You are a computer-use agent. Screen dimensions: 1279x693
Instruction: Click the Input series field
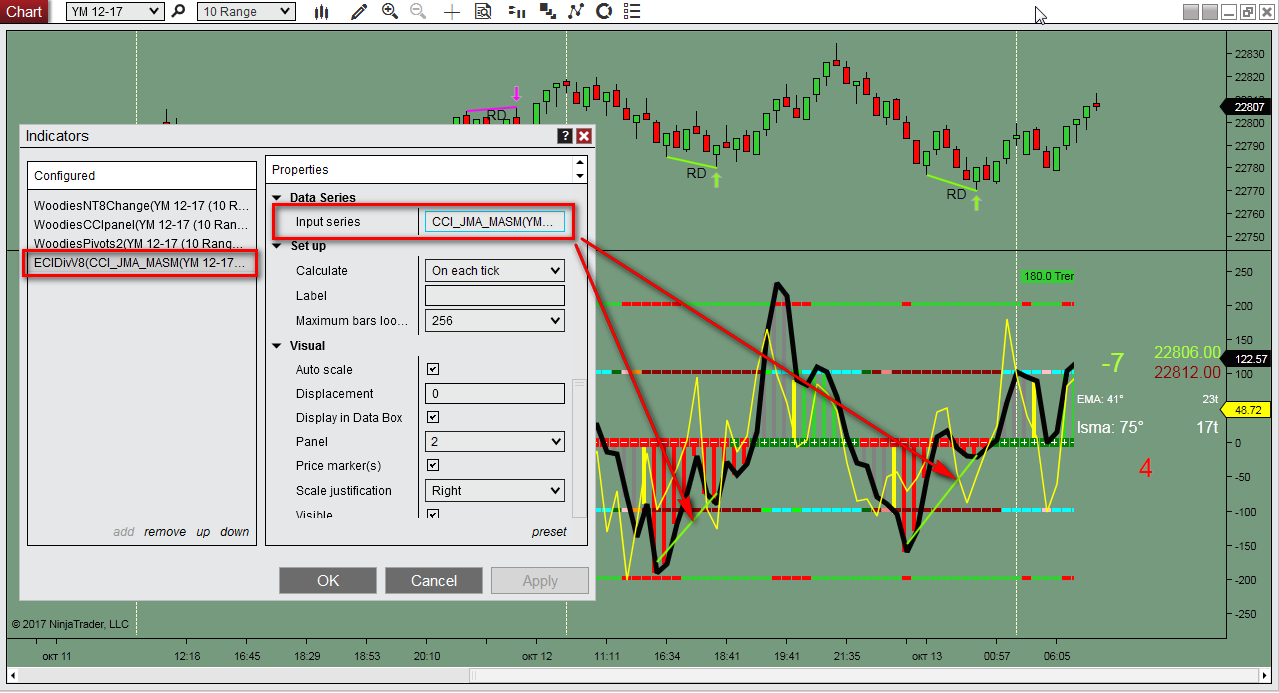(x=495, y=222)
